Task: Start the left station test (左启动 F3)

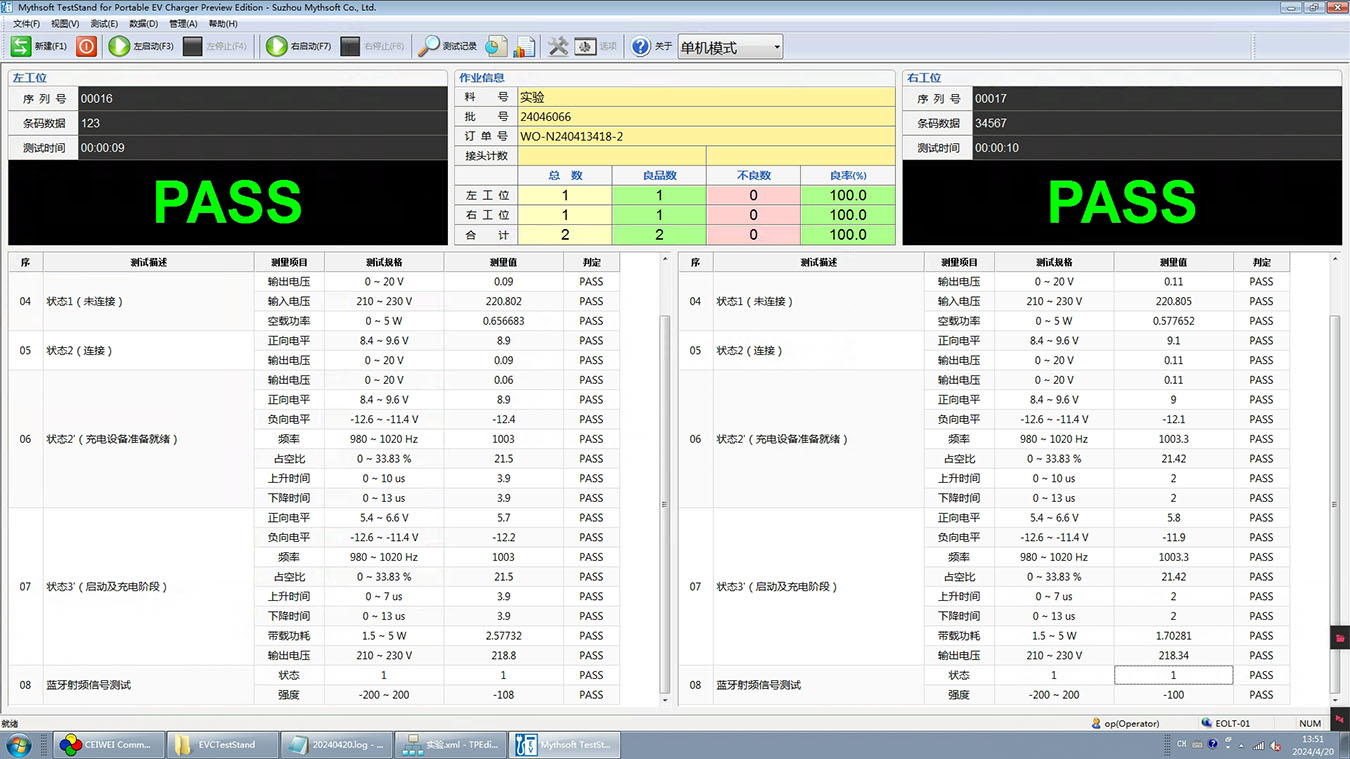Action: coord(120,46)
